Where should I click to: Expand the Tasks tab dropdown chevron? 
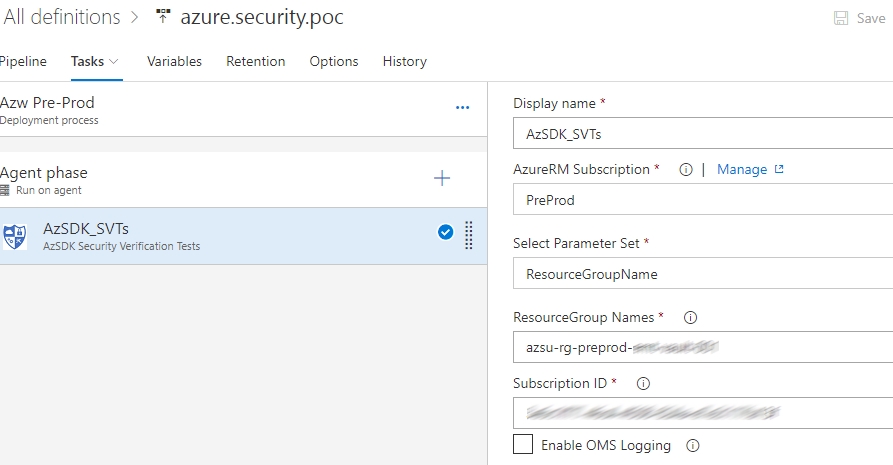click(113, 62)
